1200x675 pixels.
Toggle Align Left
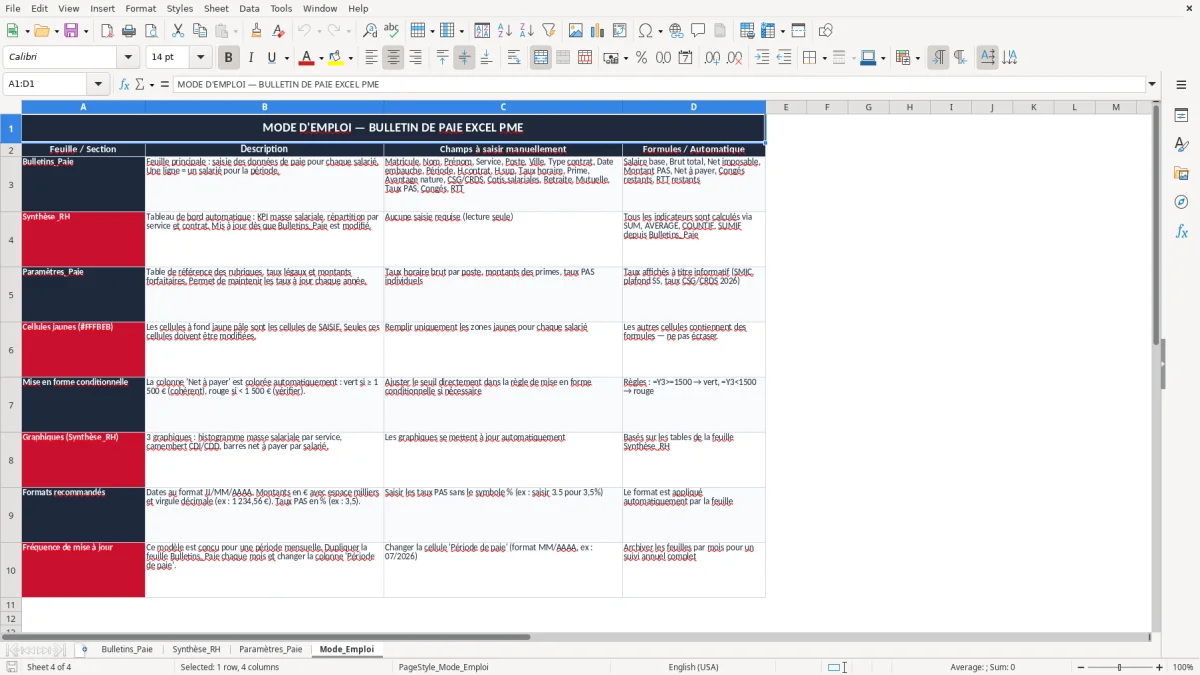point(371,58)
